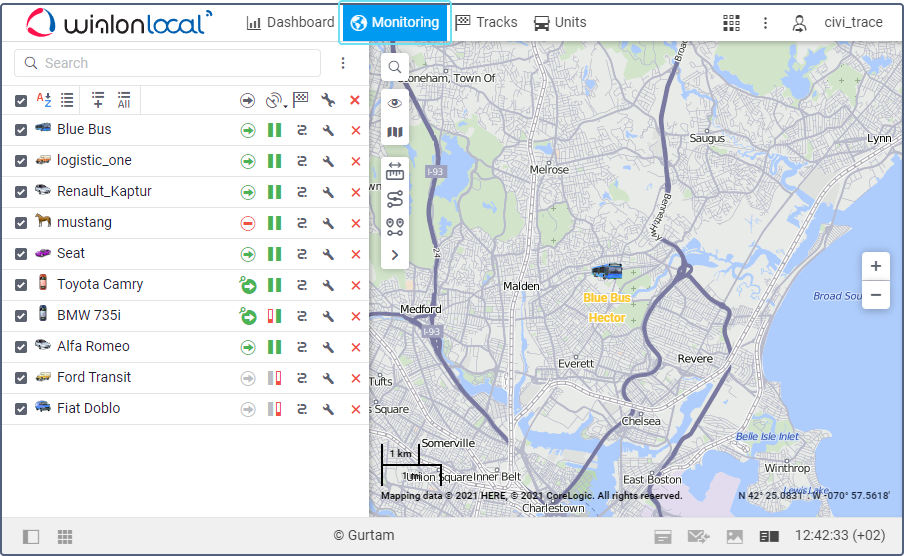This screenshot has height=556, width=904.
Task: Sort units alphabetically with A-Z icon
Action: pos(44,100)
